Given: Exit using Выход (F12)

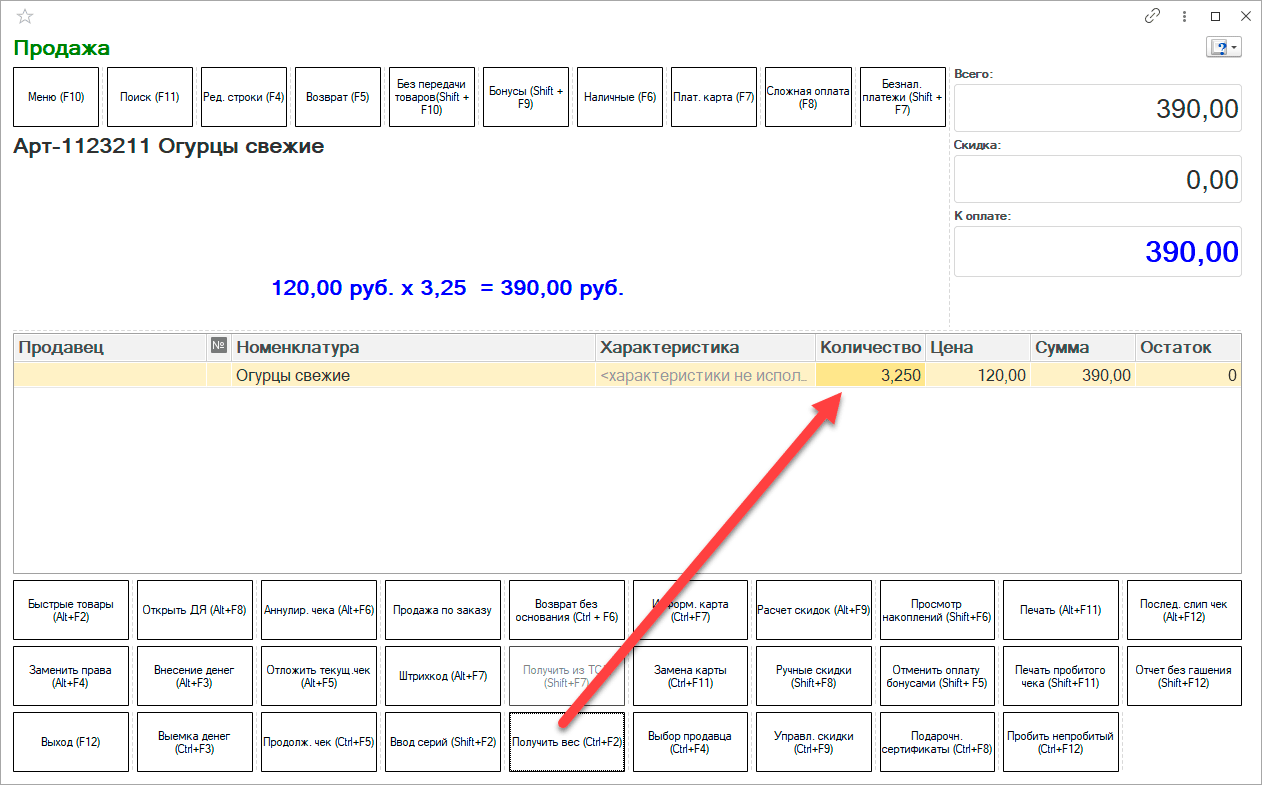Looking at the screenshot, I should coord(71,742).
